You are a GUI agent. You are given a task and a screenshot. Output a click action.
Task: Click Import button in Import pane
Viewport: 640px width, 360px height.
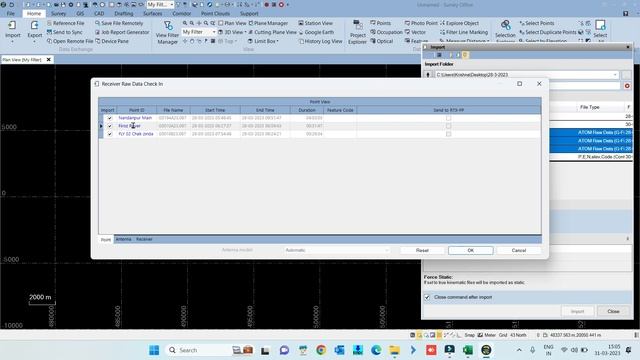pyautogui.click(x=577, y=311)
